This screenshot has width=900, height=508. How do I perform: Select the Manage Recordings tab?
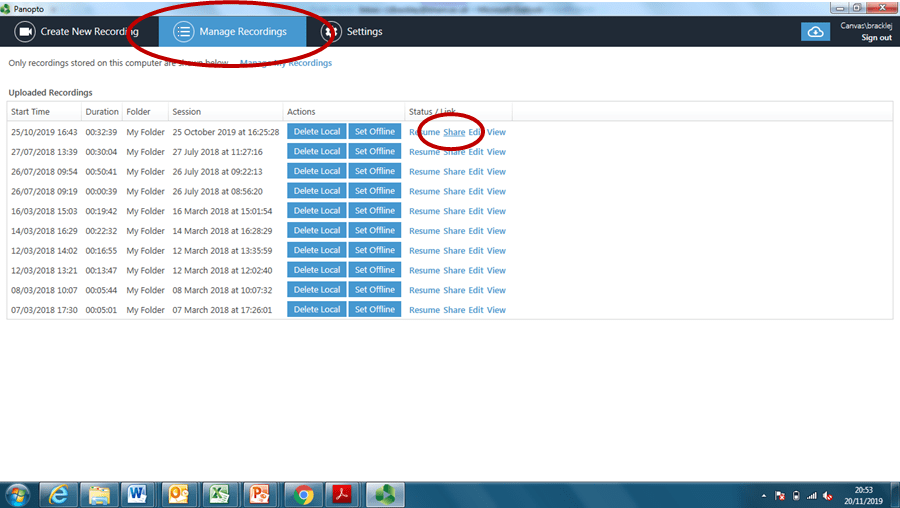[x=232, y=32]
